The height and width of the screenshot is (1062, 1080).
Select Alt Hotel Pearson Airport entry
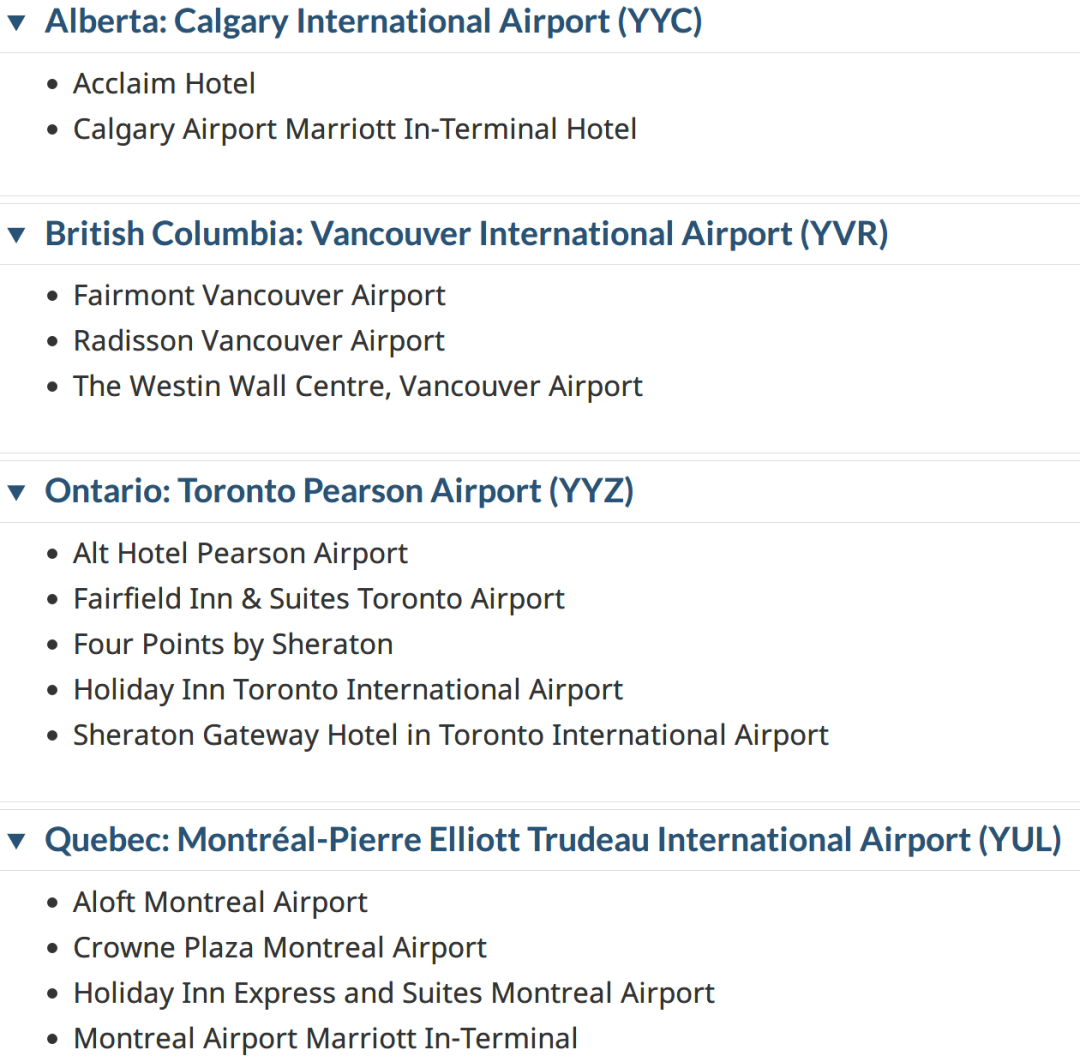click(x=240, y=554)
